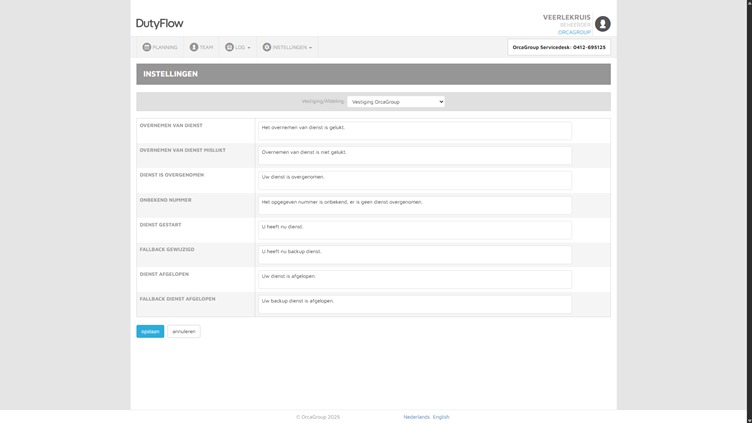Edit the Fallback gewijzigd message field
Screen dimensions: 752x423
point(415,255)
